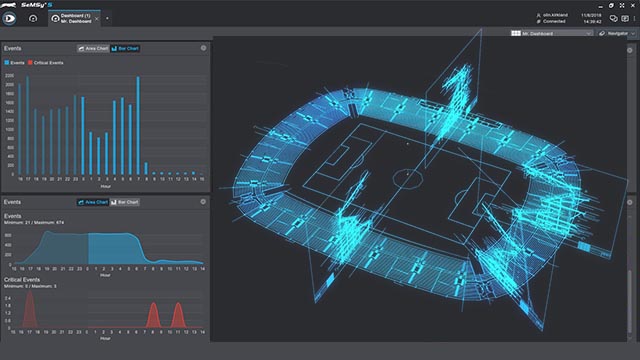Screen dimensions: 640x360
Task: Open the Navigator dropdown
Action: [x=618, y=33]
